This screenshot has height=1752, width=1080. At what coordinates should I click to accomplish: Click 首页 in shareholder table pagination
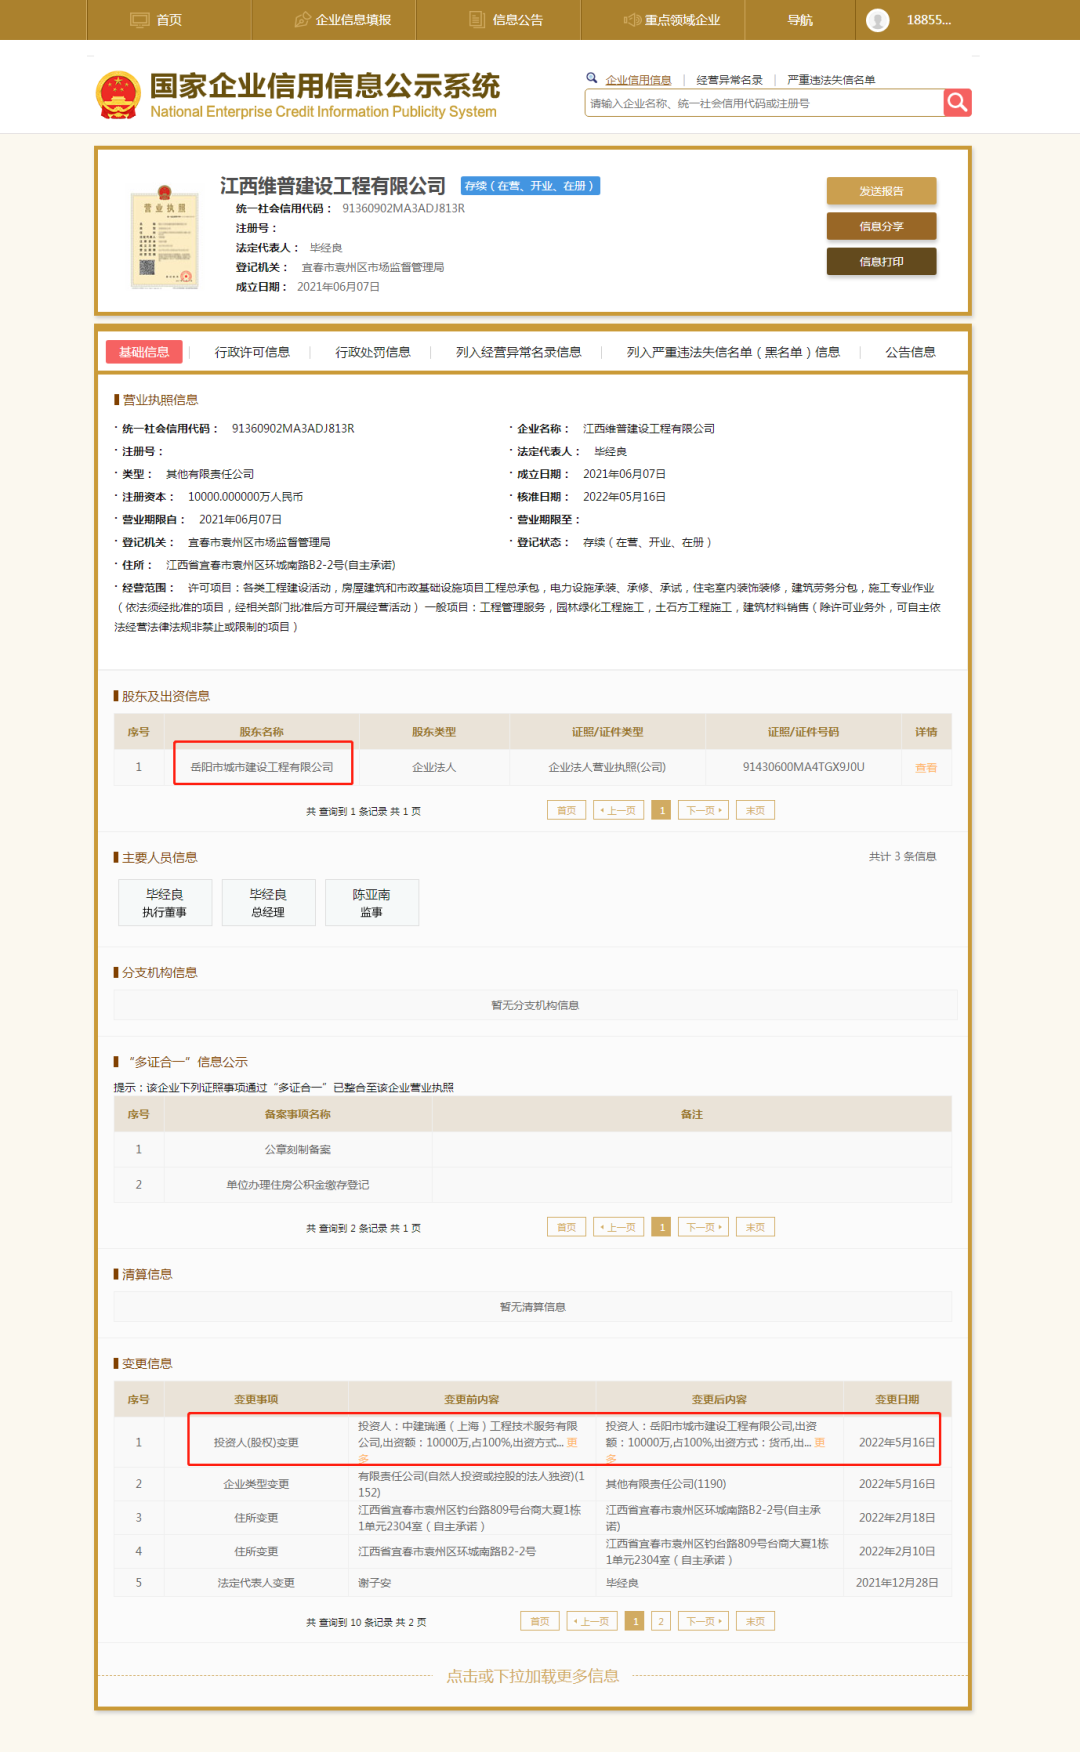(x=566, y=810)
